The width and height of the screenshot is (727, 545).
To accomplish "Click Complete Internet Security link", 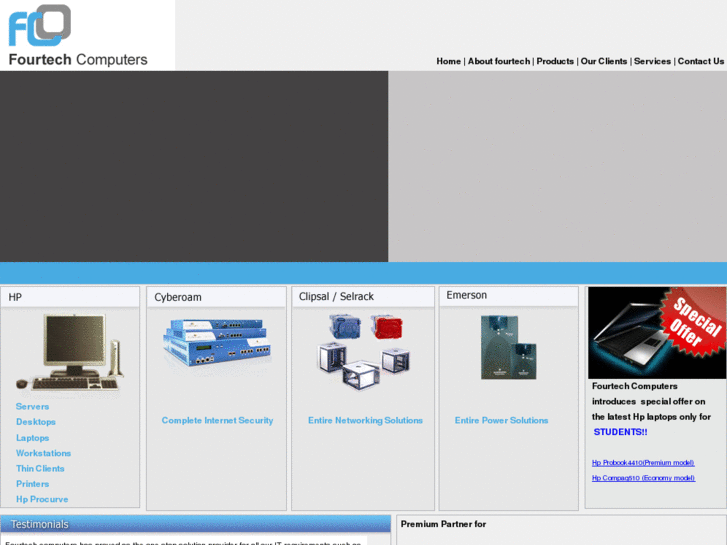I will coord(217,420).
